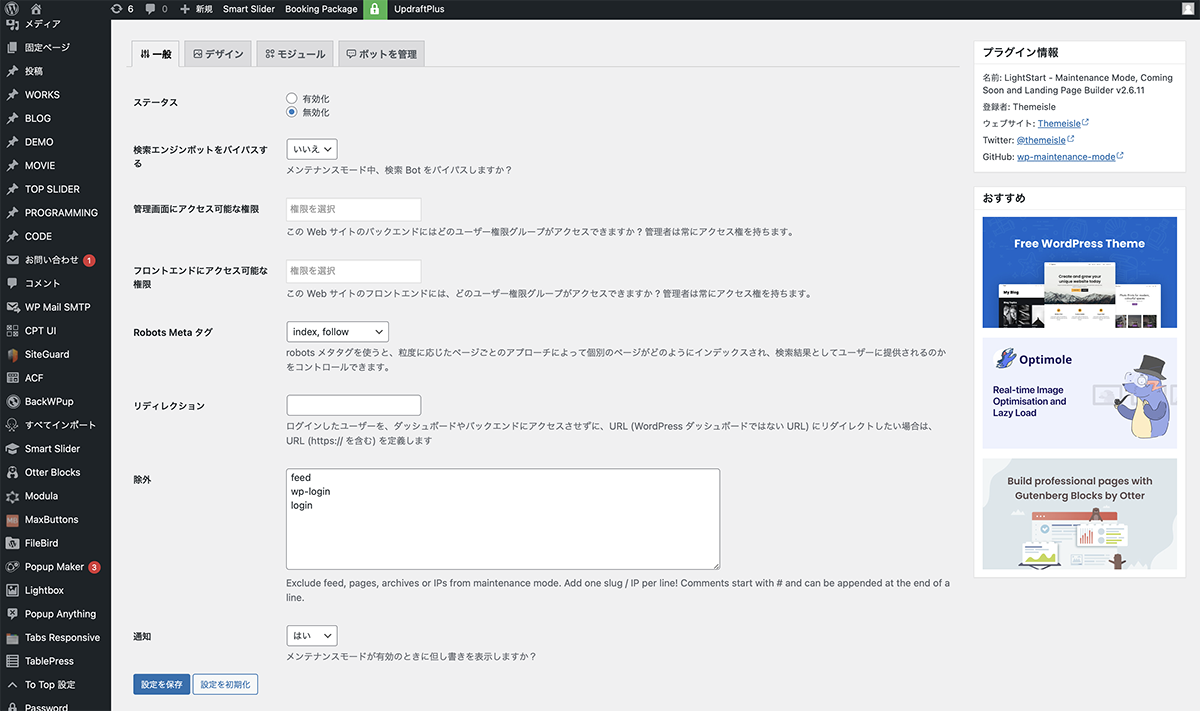Open the SiteGuard shield icon in sidebar
This screenshot has height=711, width=1200.
pyautogui.click(x=13, y=355)
